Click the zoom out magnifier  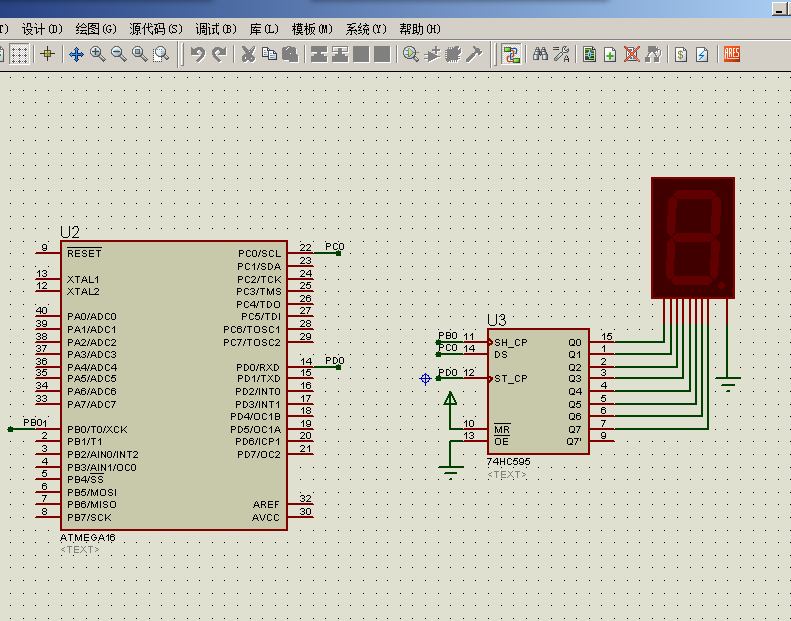118,54
